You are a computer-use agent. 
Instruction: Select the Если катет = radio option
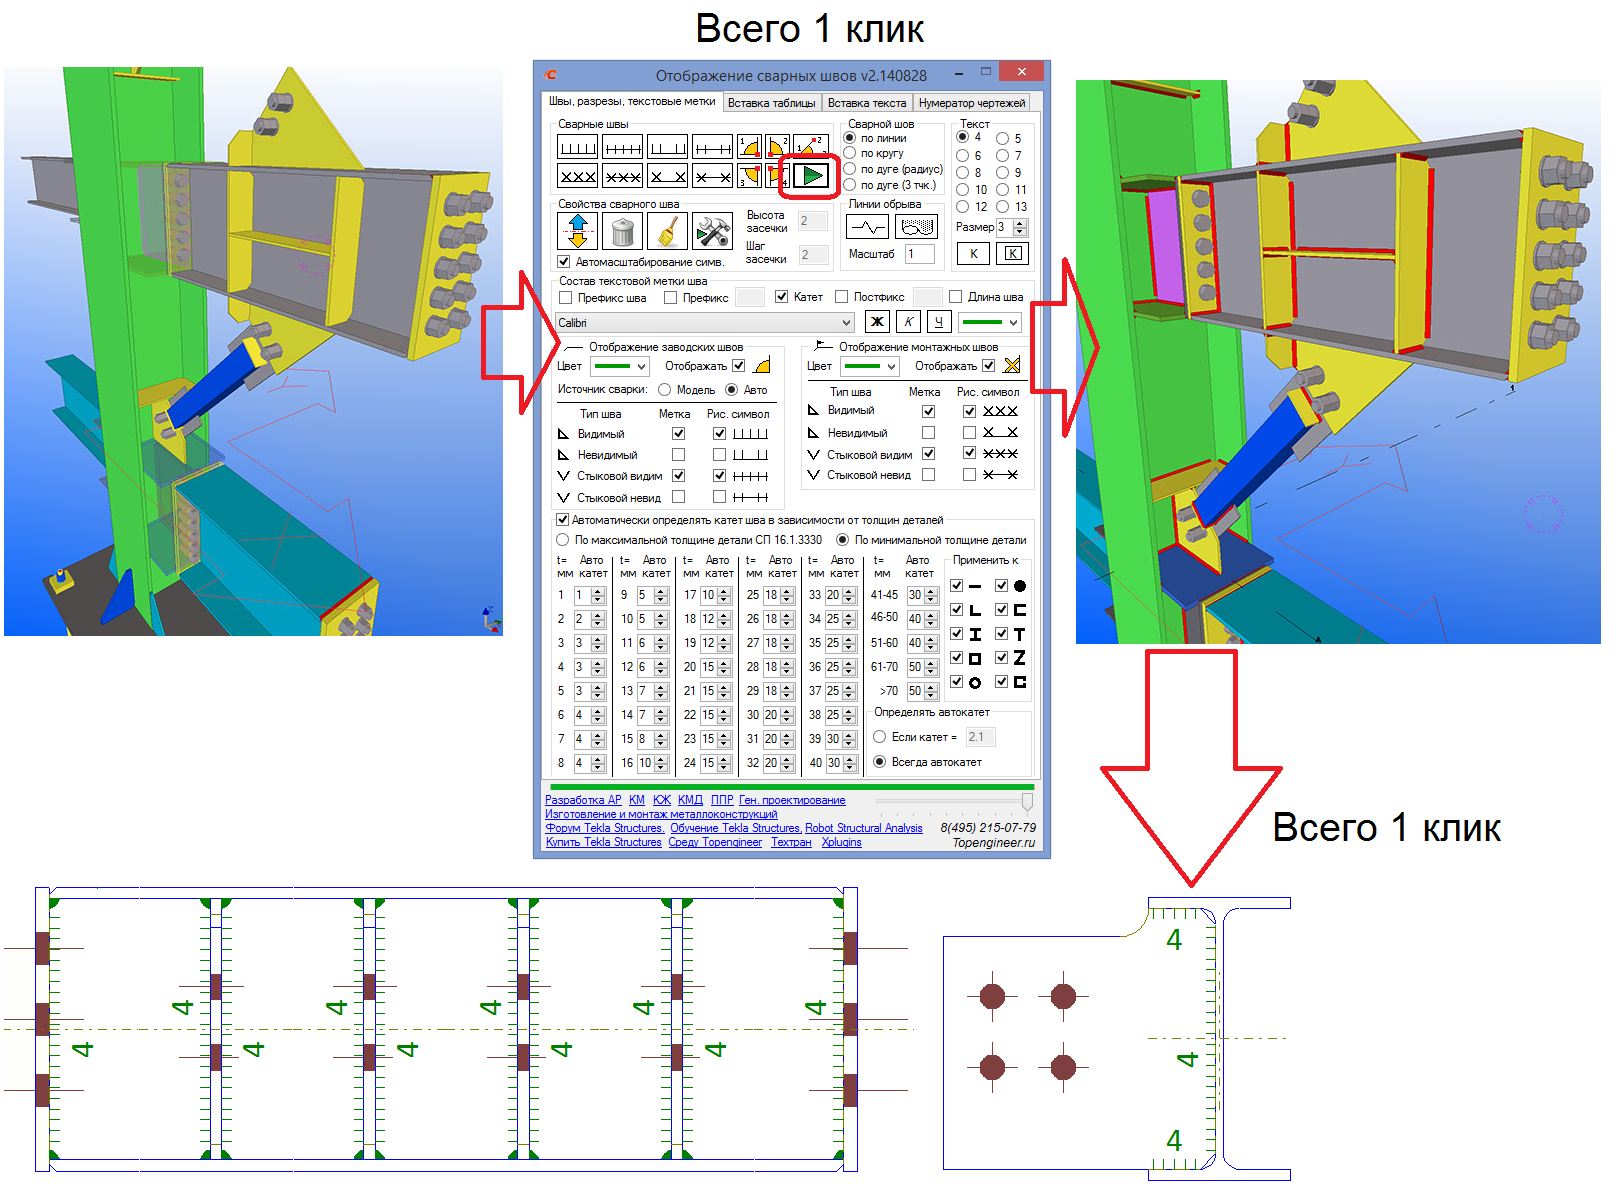[x=880, y=737]
